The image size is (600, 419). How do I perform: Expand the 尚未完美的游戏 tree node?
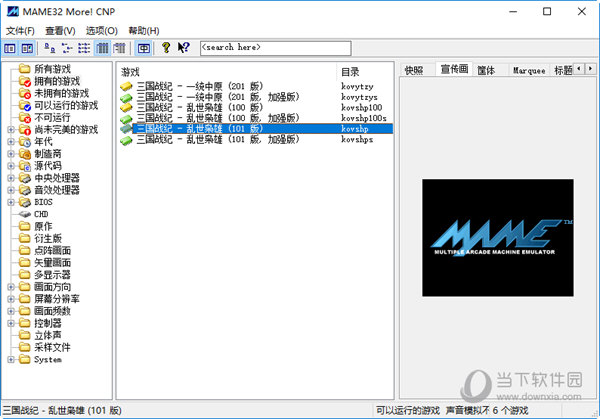tap(11, 130)
